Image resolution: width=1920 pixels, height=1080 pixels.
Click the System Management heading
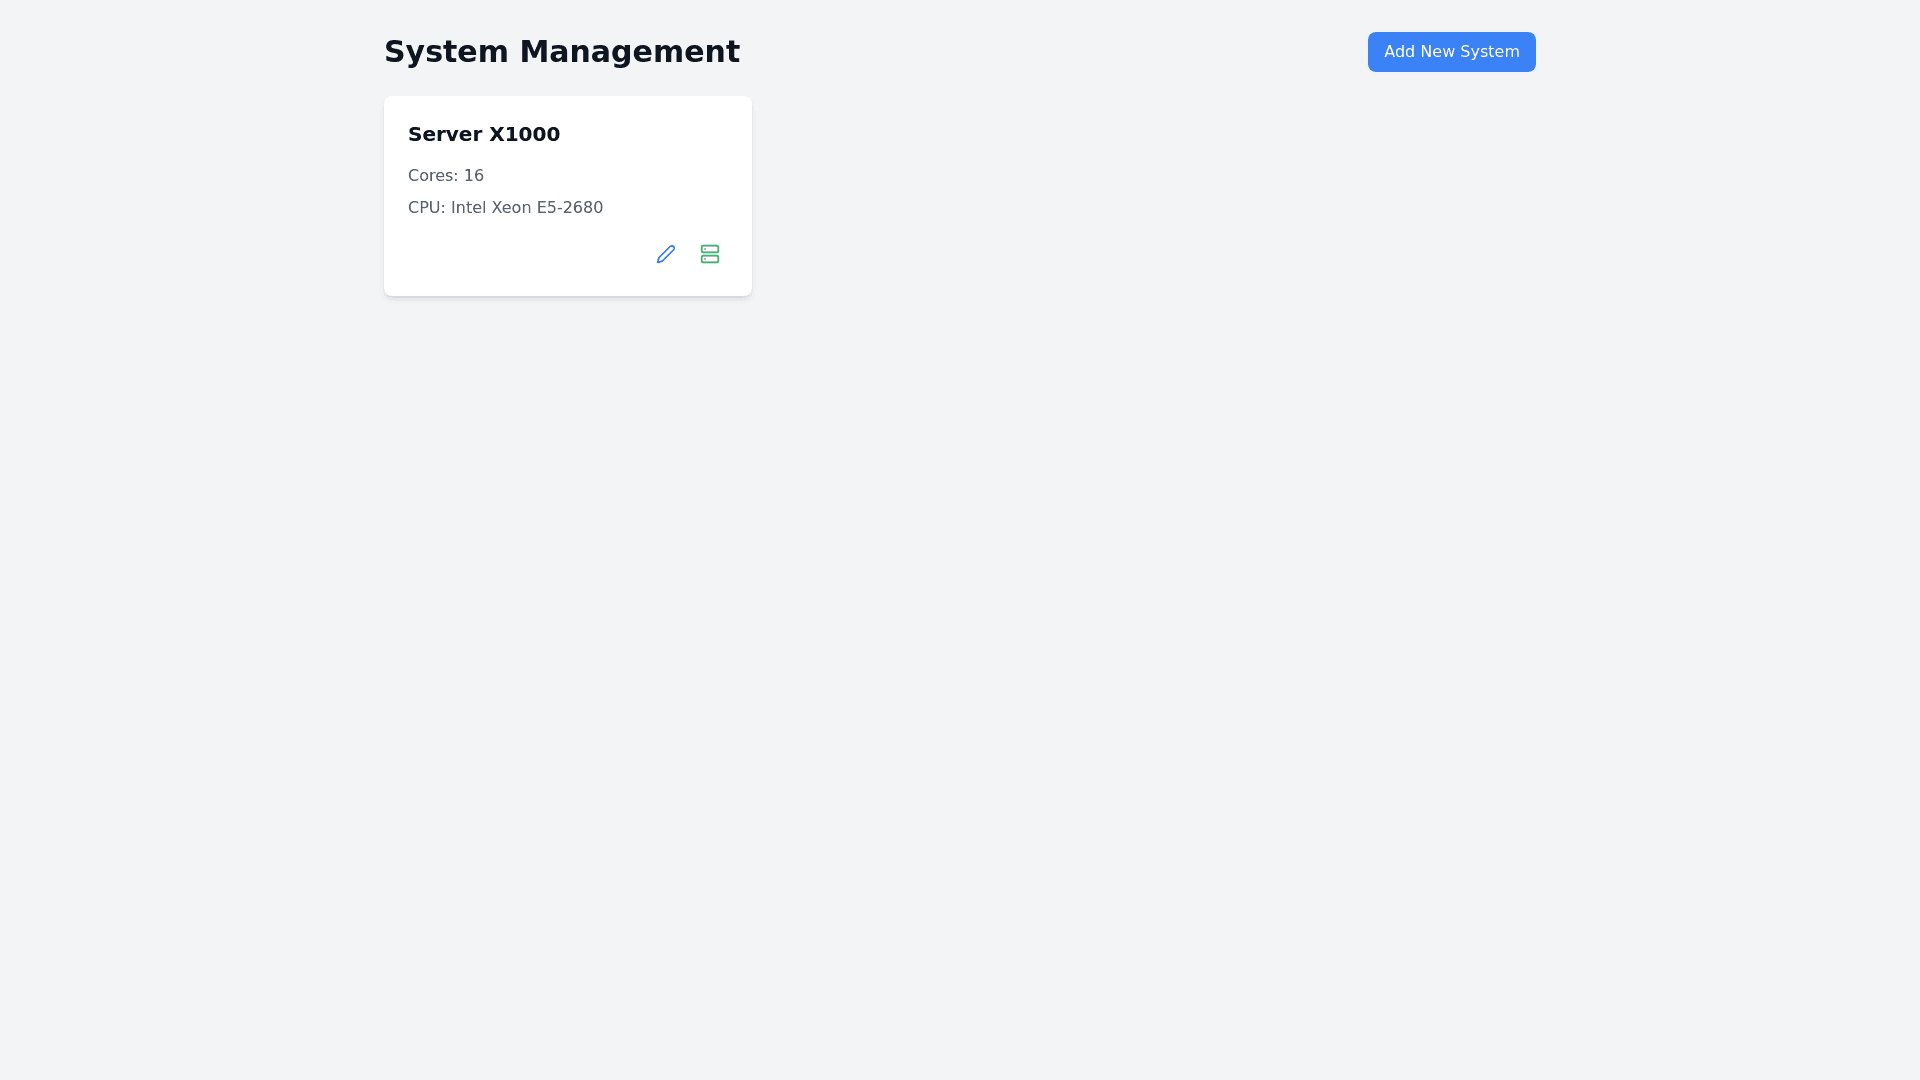(x=561, y=52)
